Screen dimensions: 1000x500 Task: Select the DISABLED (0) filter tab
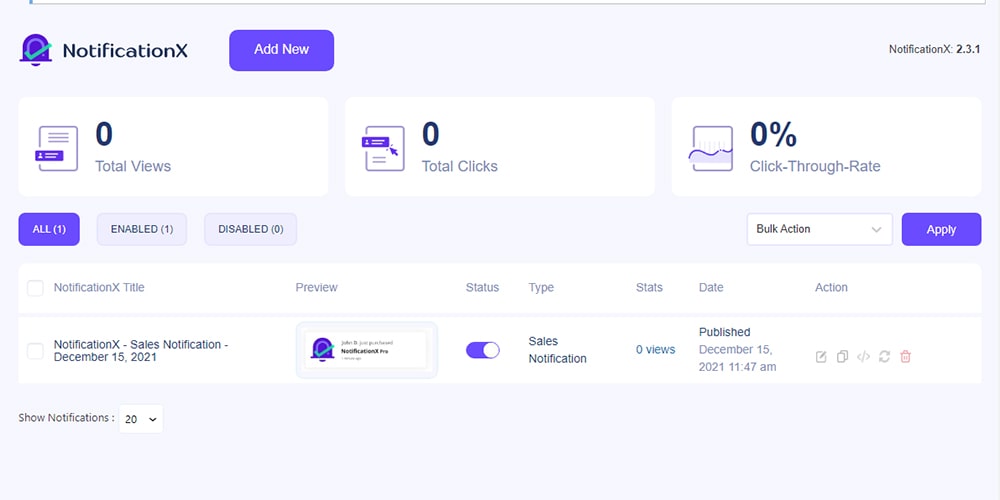click(251, 229)
